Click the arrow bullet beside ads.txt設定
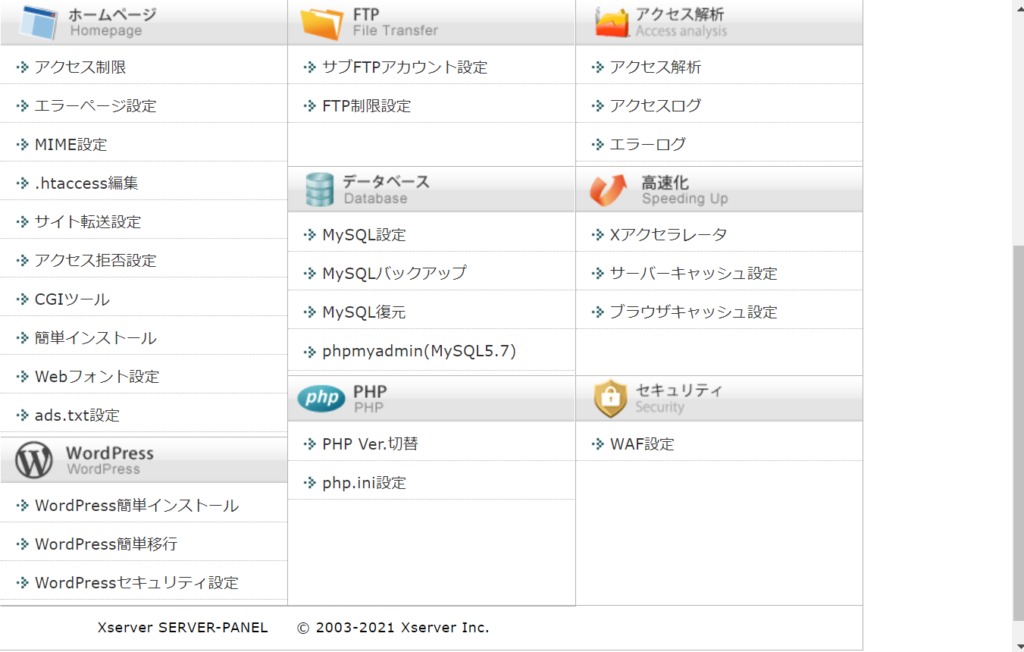This screenshot has width=1024, height=652. tap(23, 416)
